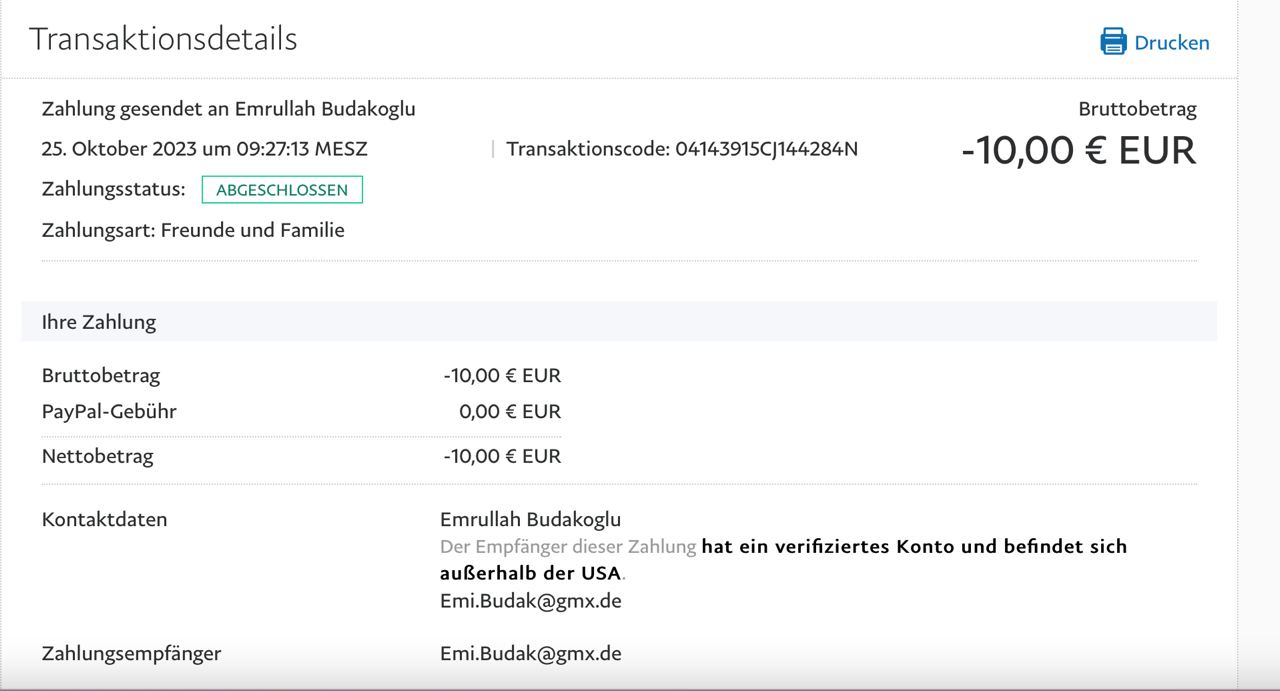Click the name Emrullah Budakoglu under Kontaktdaten
Image resolution: width=1280 pixels, height=691 pixels.
530,519
